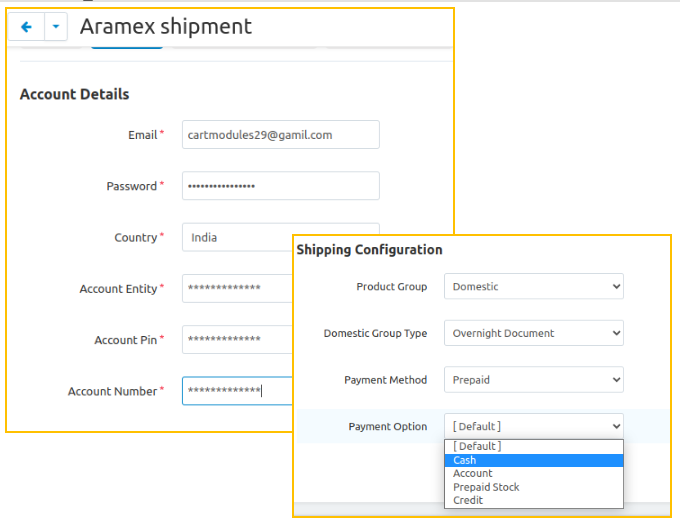
Task: Choose Credit payment option
Action: click(534, 500)
